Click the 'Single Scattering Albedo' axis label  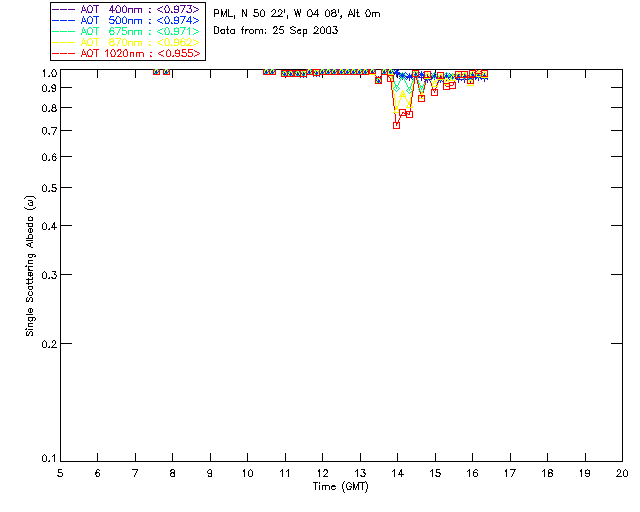click(x=30, y=266)
